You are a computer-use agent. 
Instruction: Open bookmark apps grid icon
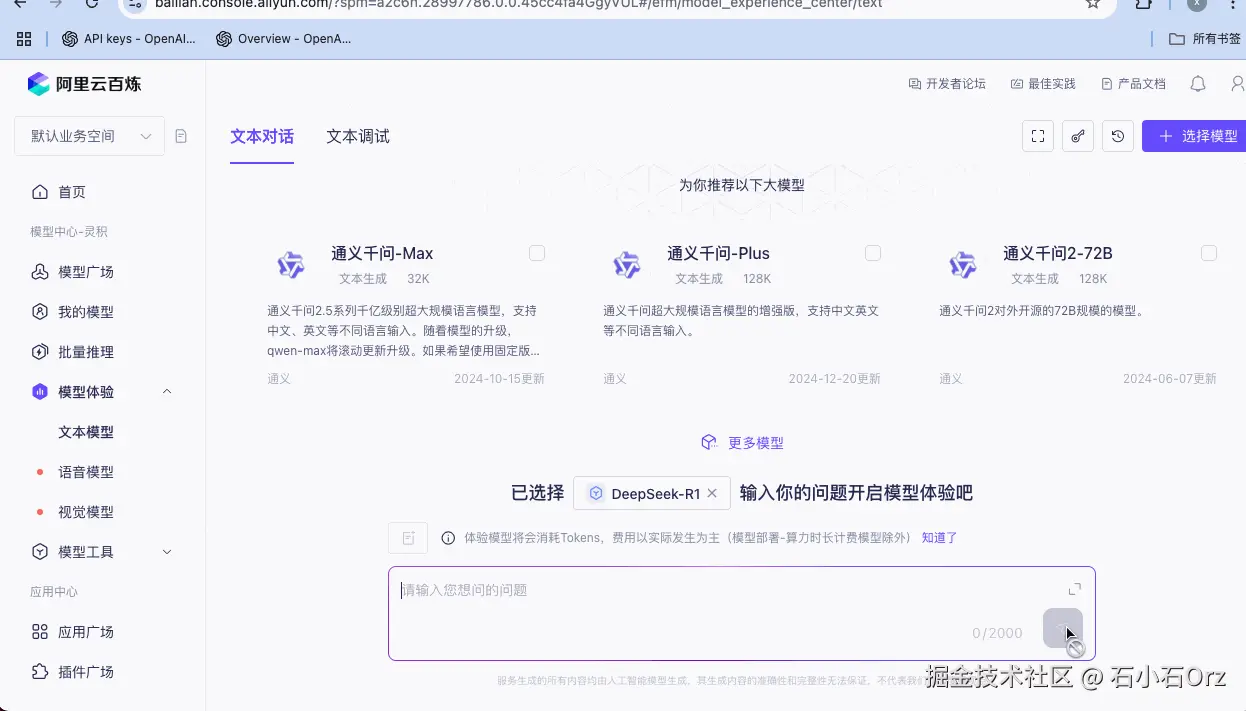click(x=25, y=39)
